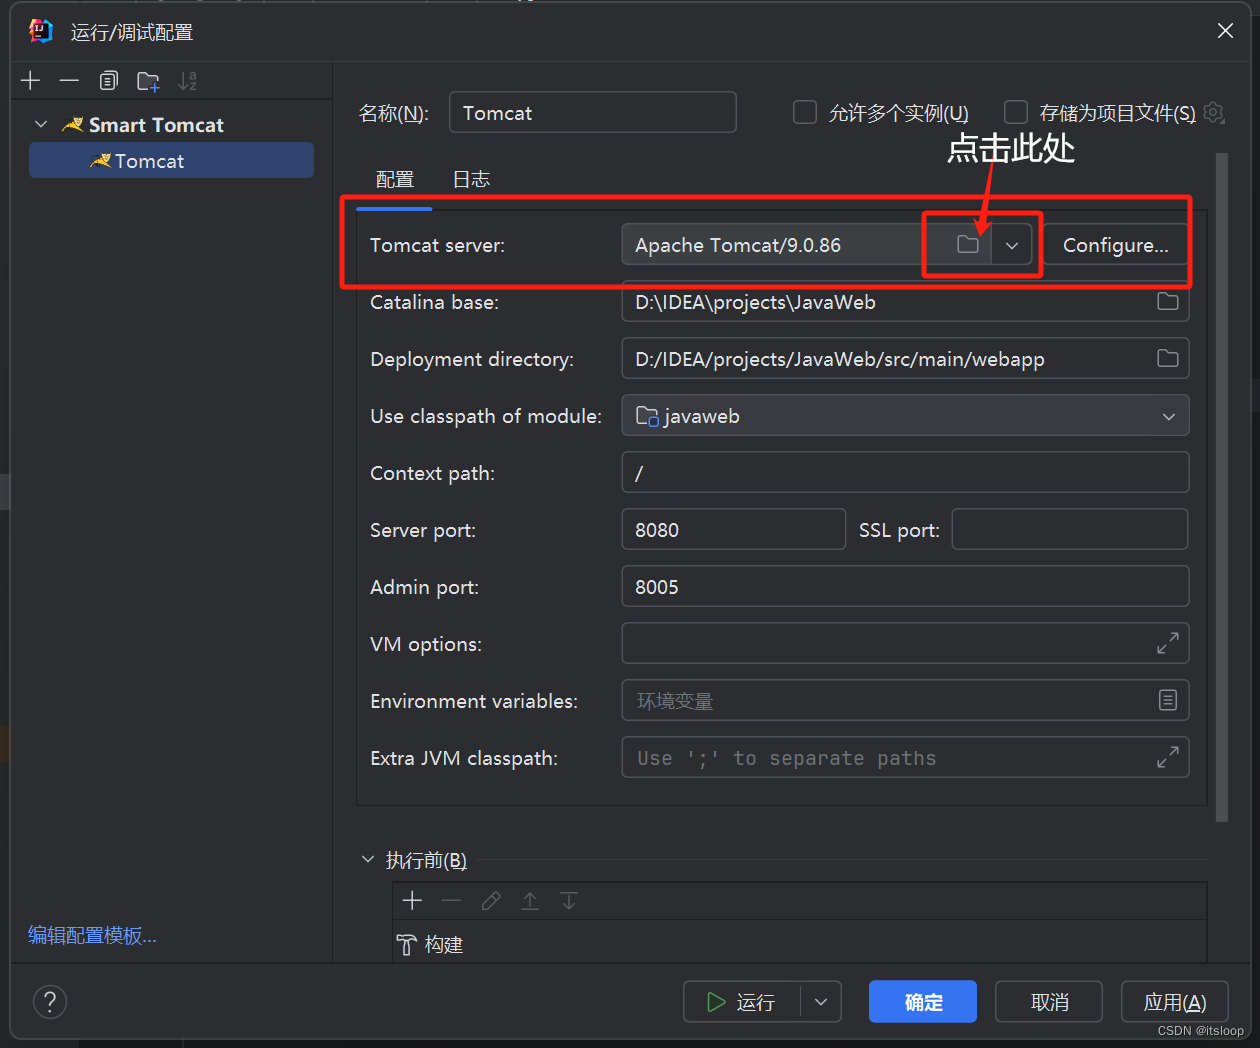The height and width of the screenshot is (1048, 1260).
Task: Copy the selected configuration
Action: click(109, 81)
